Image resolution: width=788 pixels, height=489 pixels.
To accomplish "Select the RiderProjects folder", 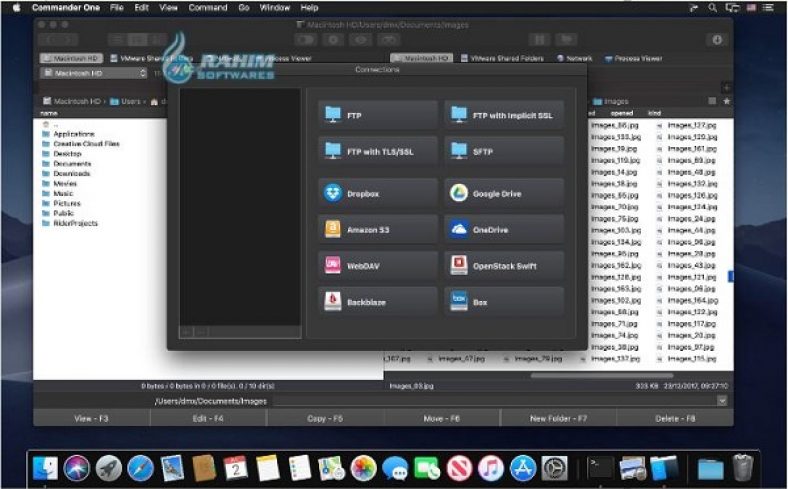I will click(x=75, y=223).
